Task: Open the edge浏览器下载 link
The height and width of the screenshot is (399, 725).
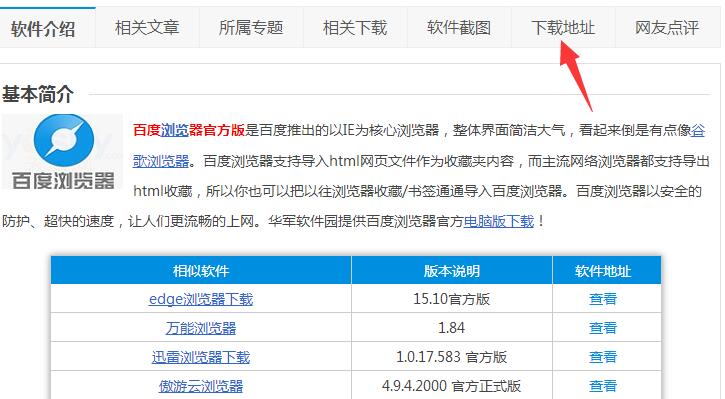Action: tap(201, 299)
